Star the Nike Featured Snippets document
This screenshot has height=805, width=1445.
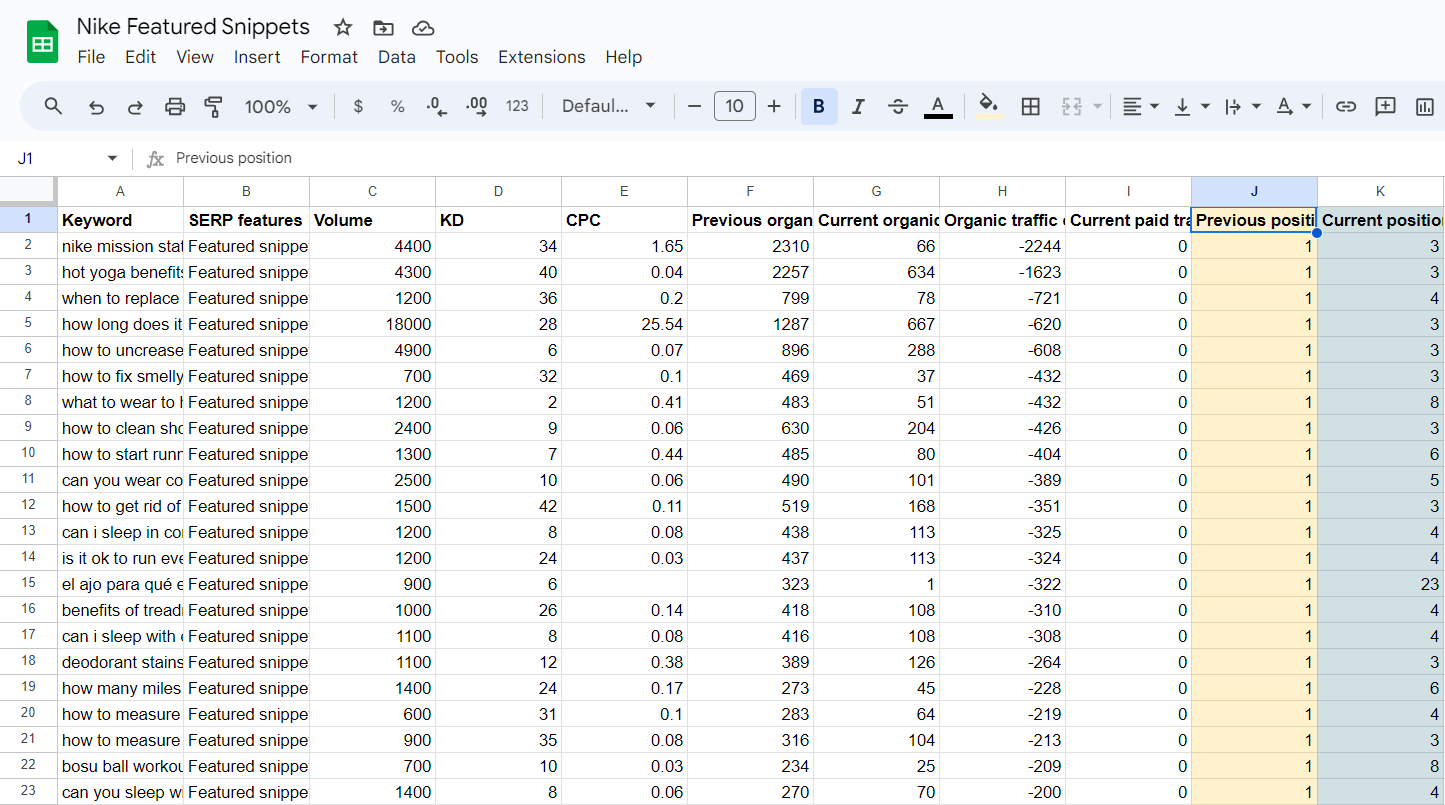point(343,28)
